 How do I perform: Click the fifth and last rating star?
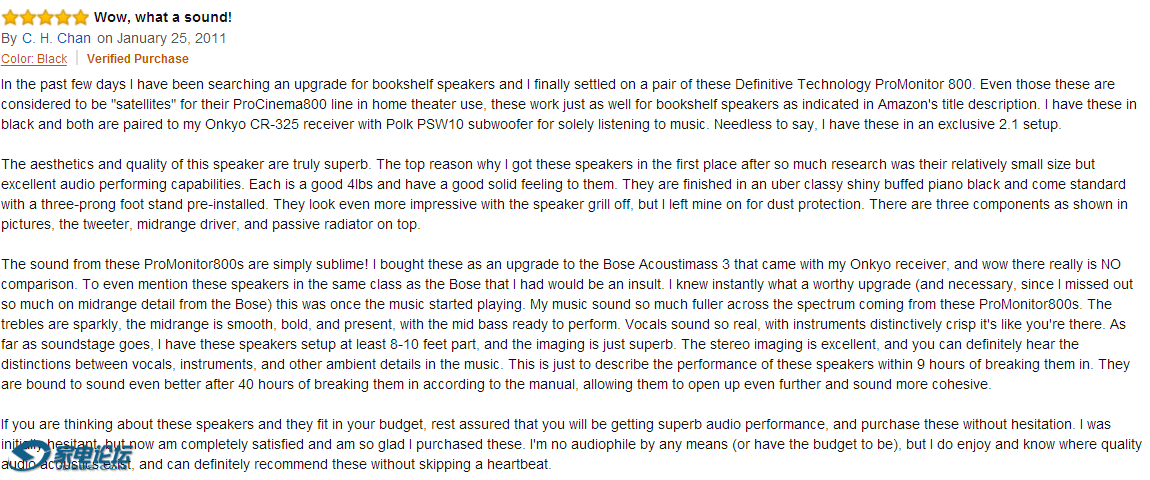pyautogui.click(x=80, y=16)
